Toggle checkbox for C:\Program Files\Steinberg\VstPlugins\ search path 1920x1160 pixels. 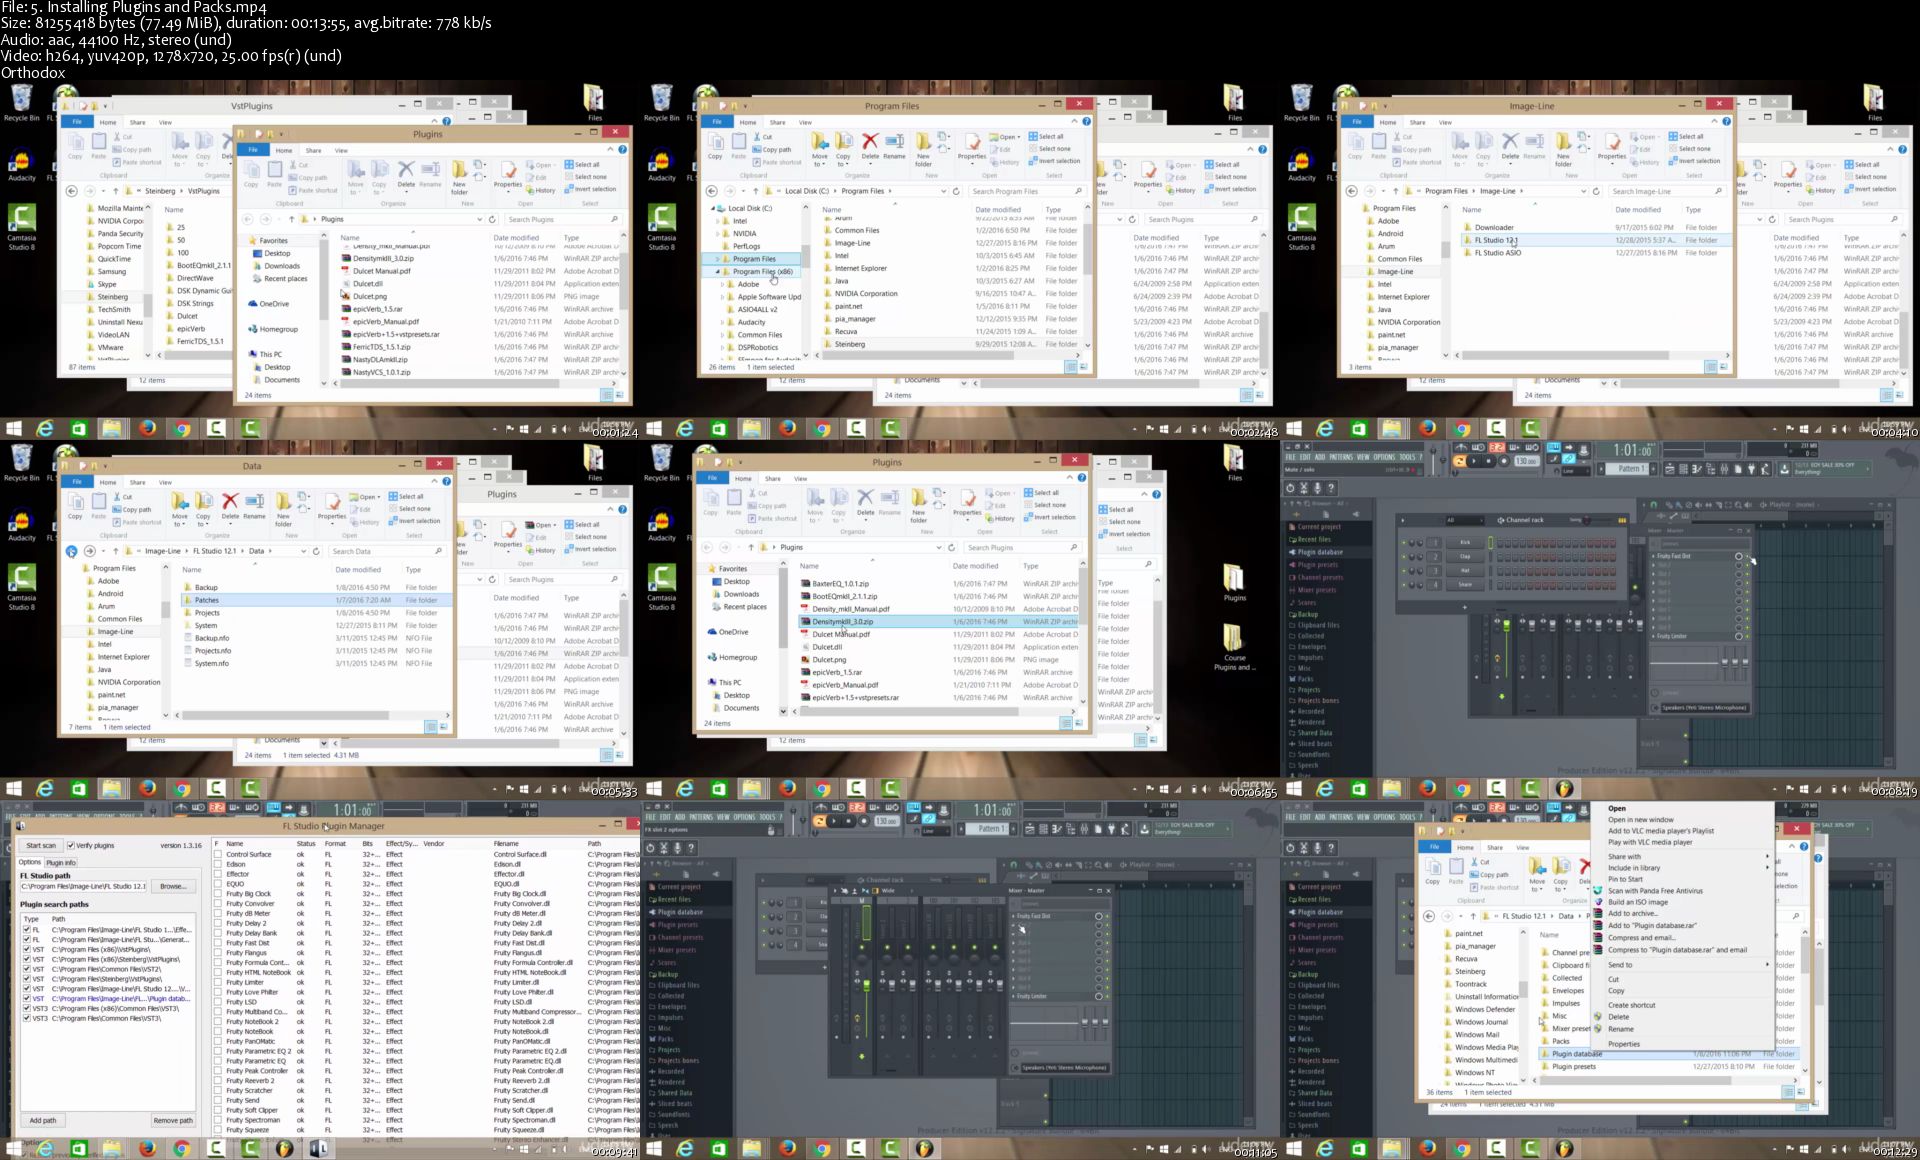coord(27,979)
